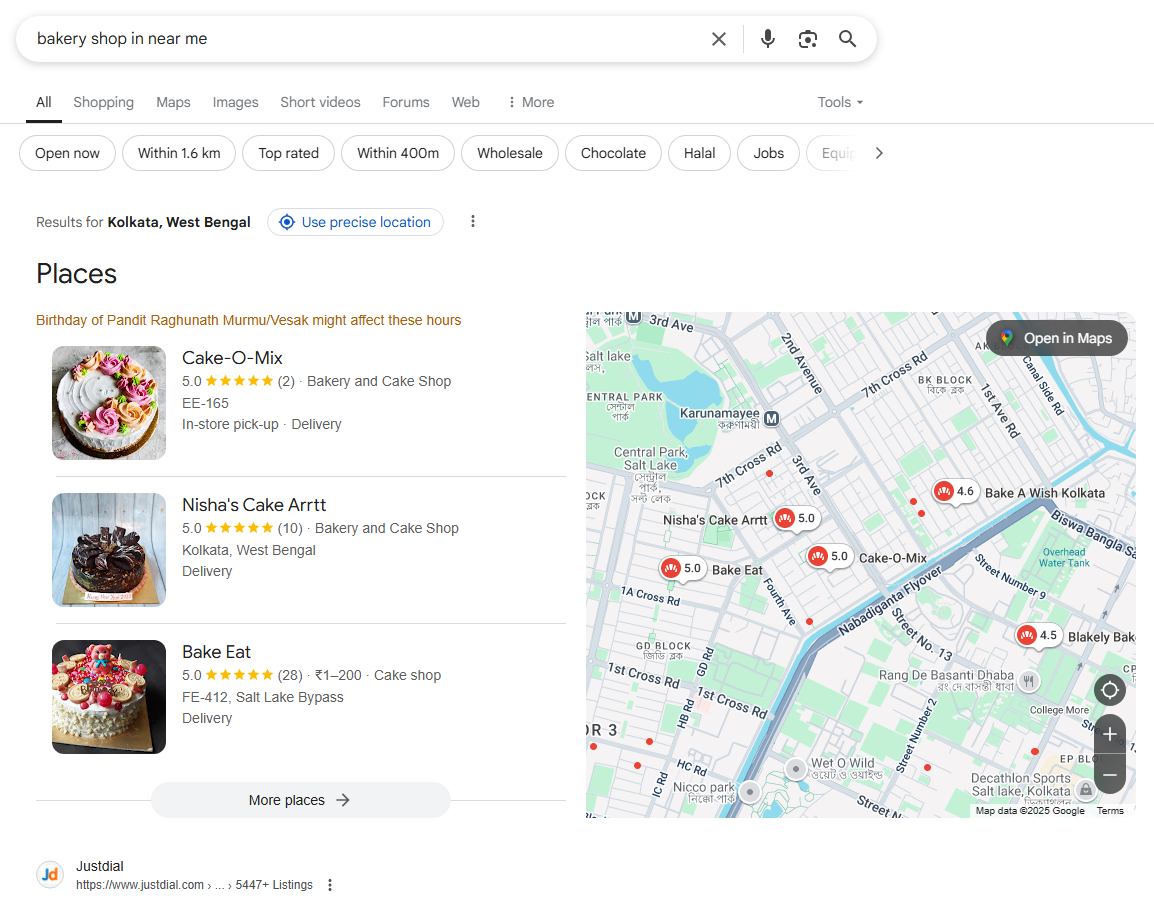
Task: Open location options three-dot menu
Action: (x=472, y=222)
